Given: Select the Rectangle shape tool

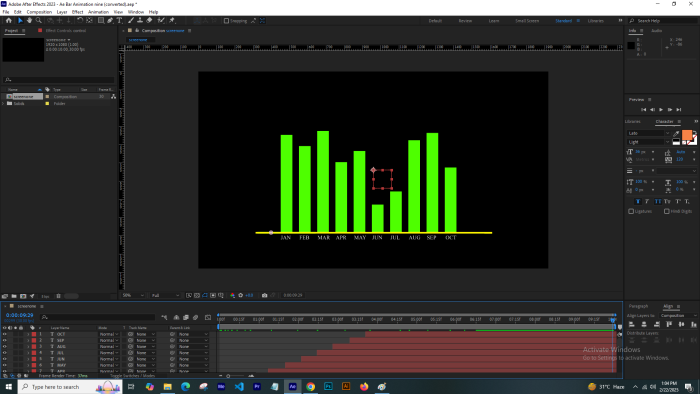Looking at the screenshot, I should pyautogui.click(x=101, y=21).
